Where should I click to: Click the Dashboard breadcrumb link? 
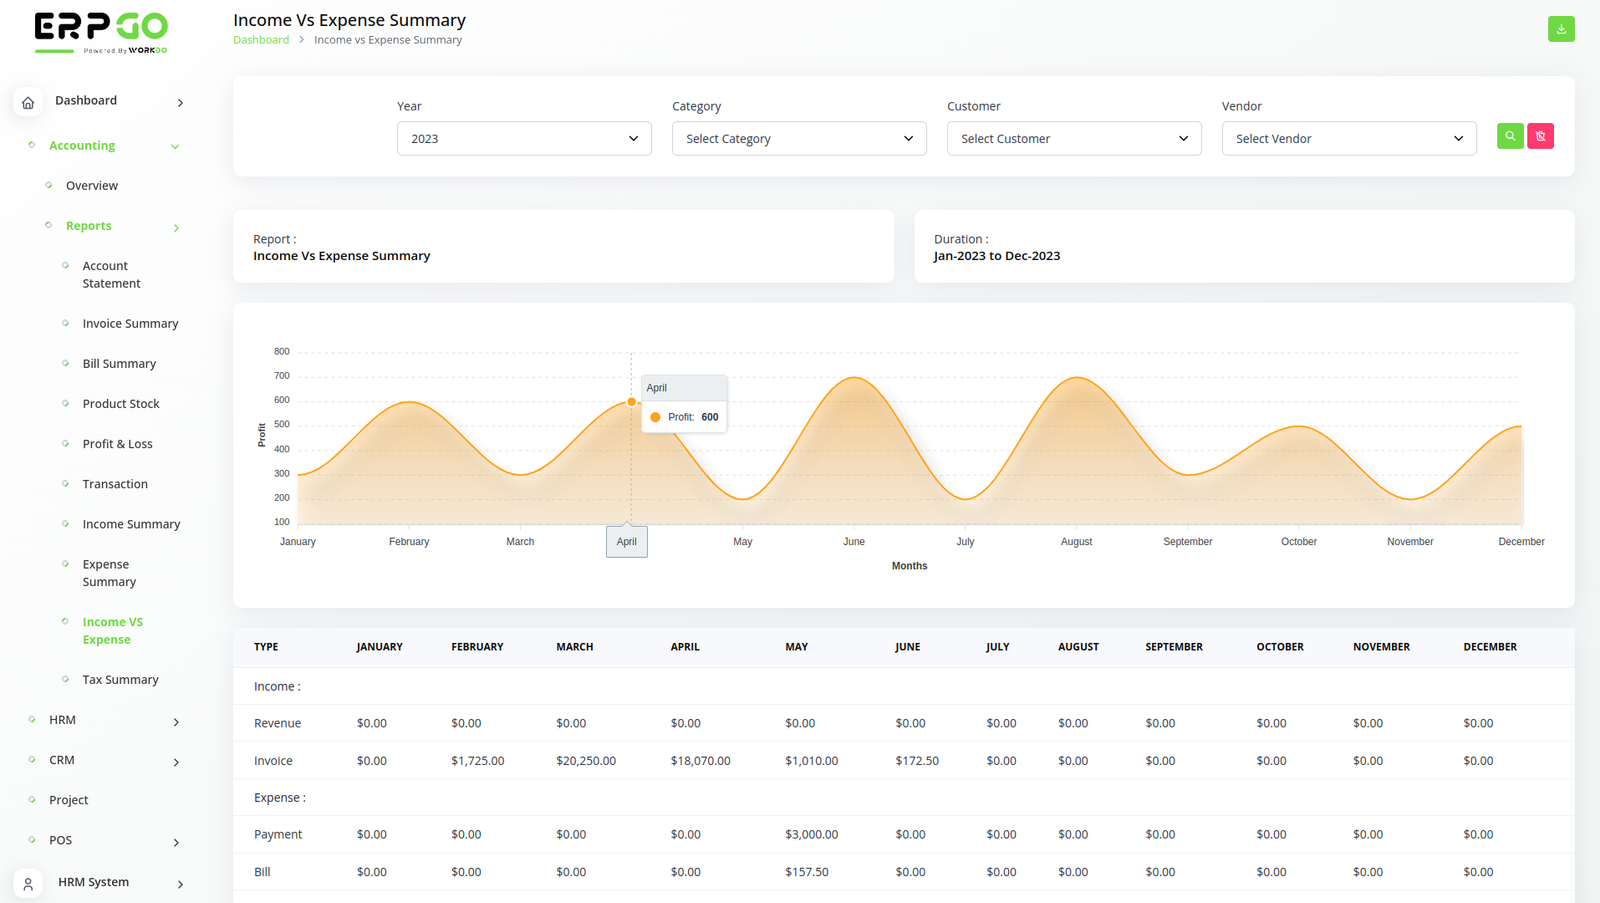[x=261, y=40]
